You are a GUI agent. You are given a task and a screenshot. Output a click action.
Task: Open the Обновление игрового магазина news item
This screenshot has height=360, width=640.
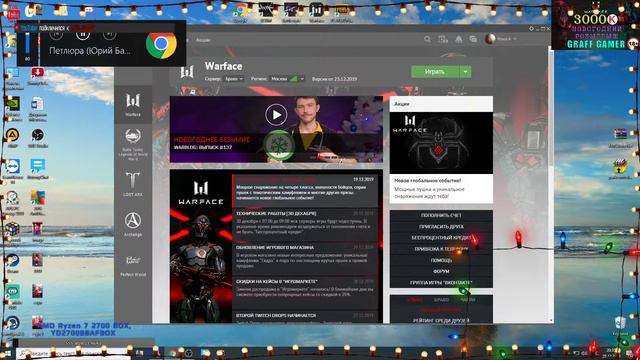point(304,258)
